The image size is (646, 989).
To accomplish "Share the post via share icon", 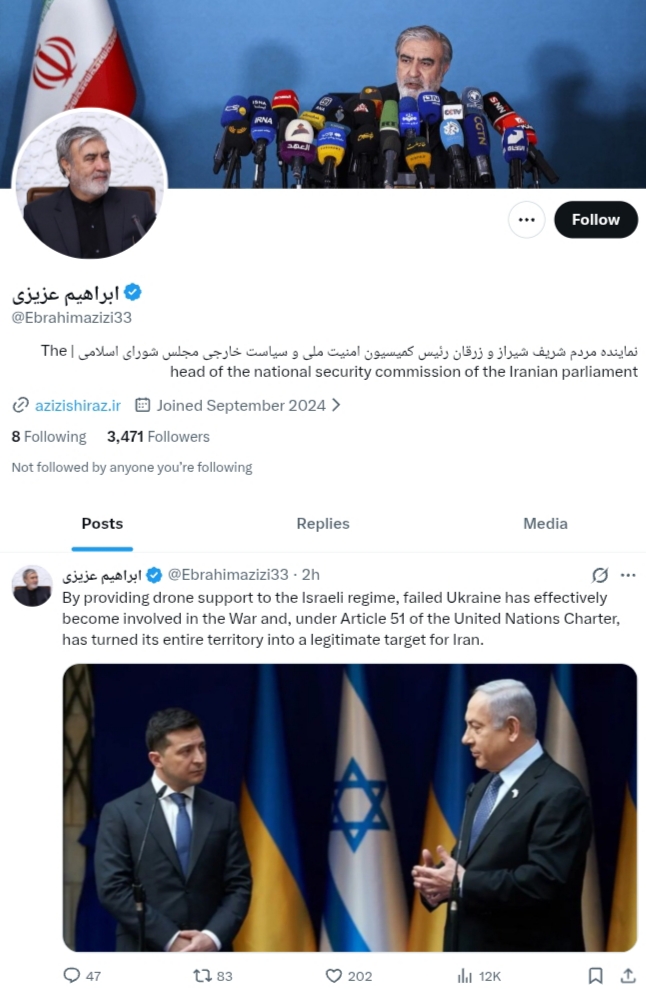I will [627, 975].
